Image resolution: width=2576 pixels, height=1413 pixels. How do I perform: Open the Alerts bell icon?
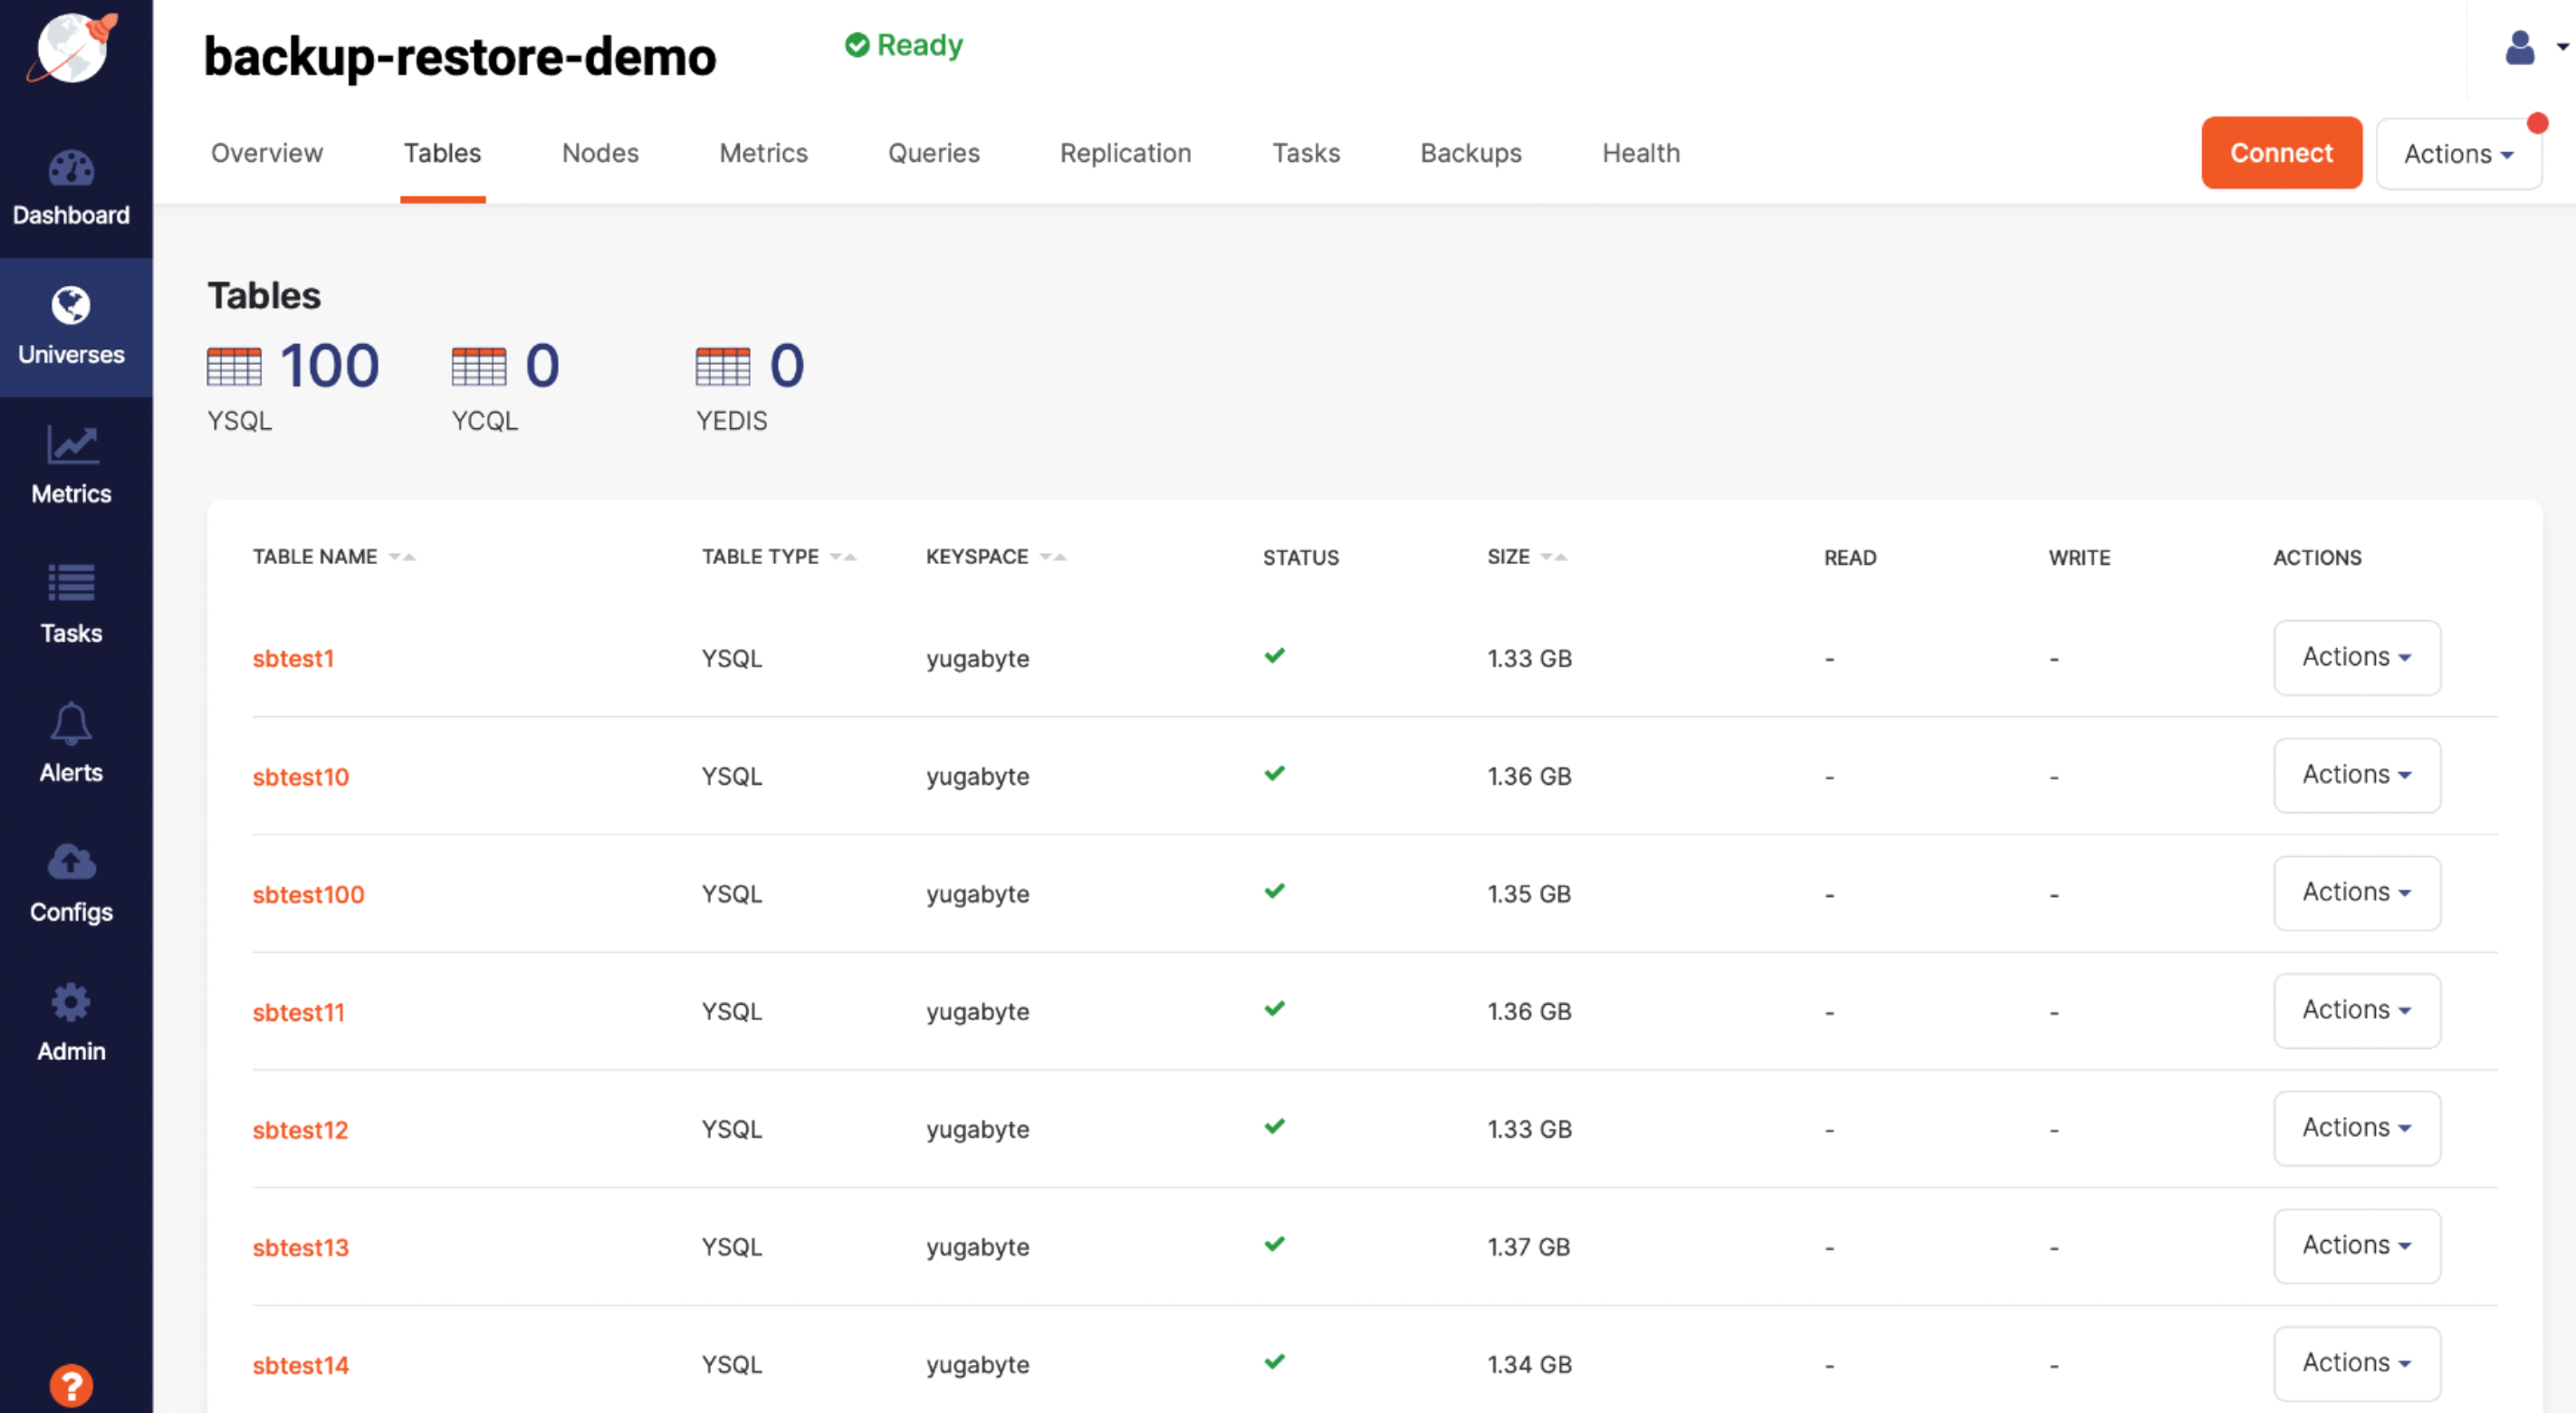[x=71, y=724]
